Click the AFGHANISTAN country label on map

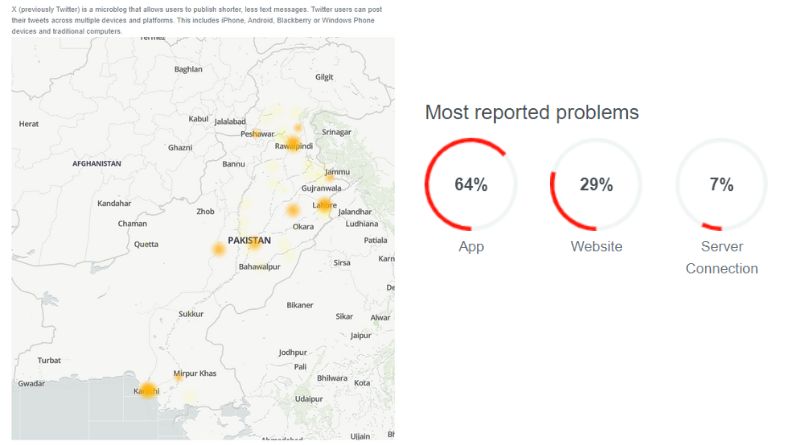[x=97, y=163]
